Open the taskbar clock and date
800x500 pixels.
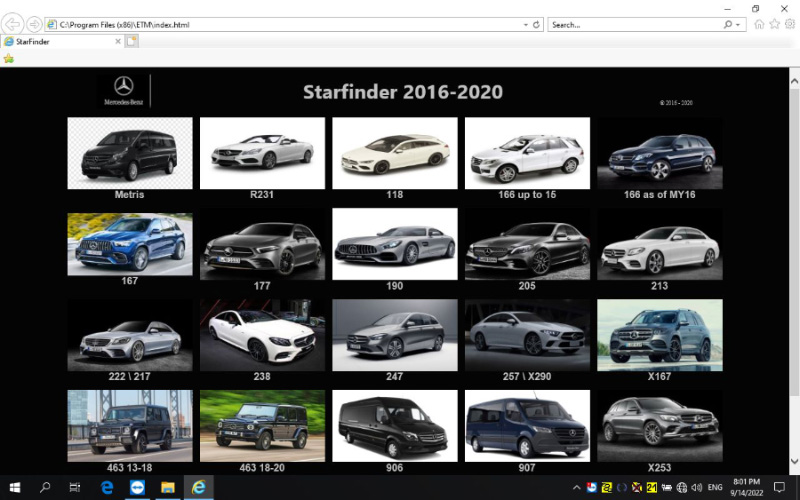tap(746, 487)
